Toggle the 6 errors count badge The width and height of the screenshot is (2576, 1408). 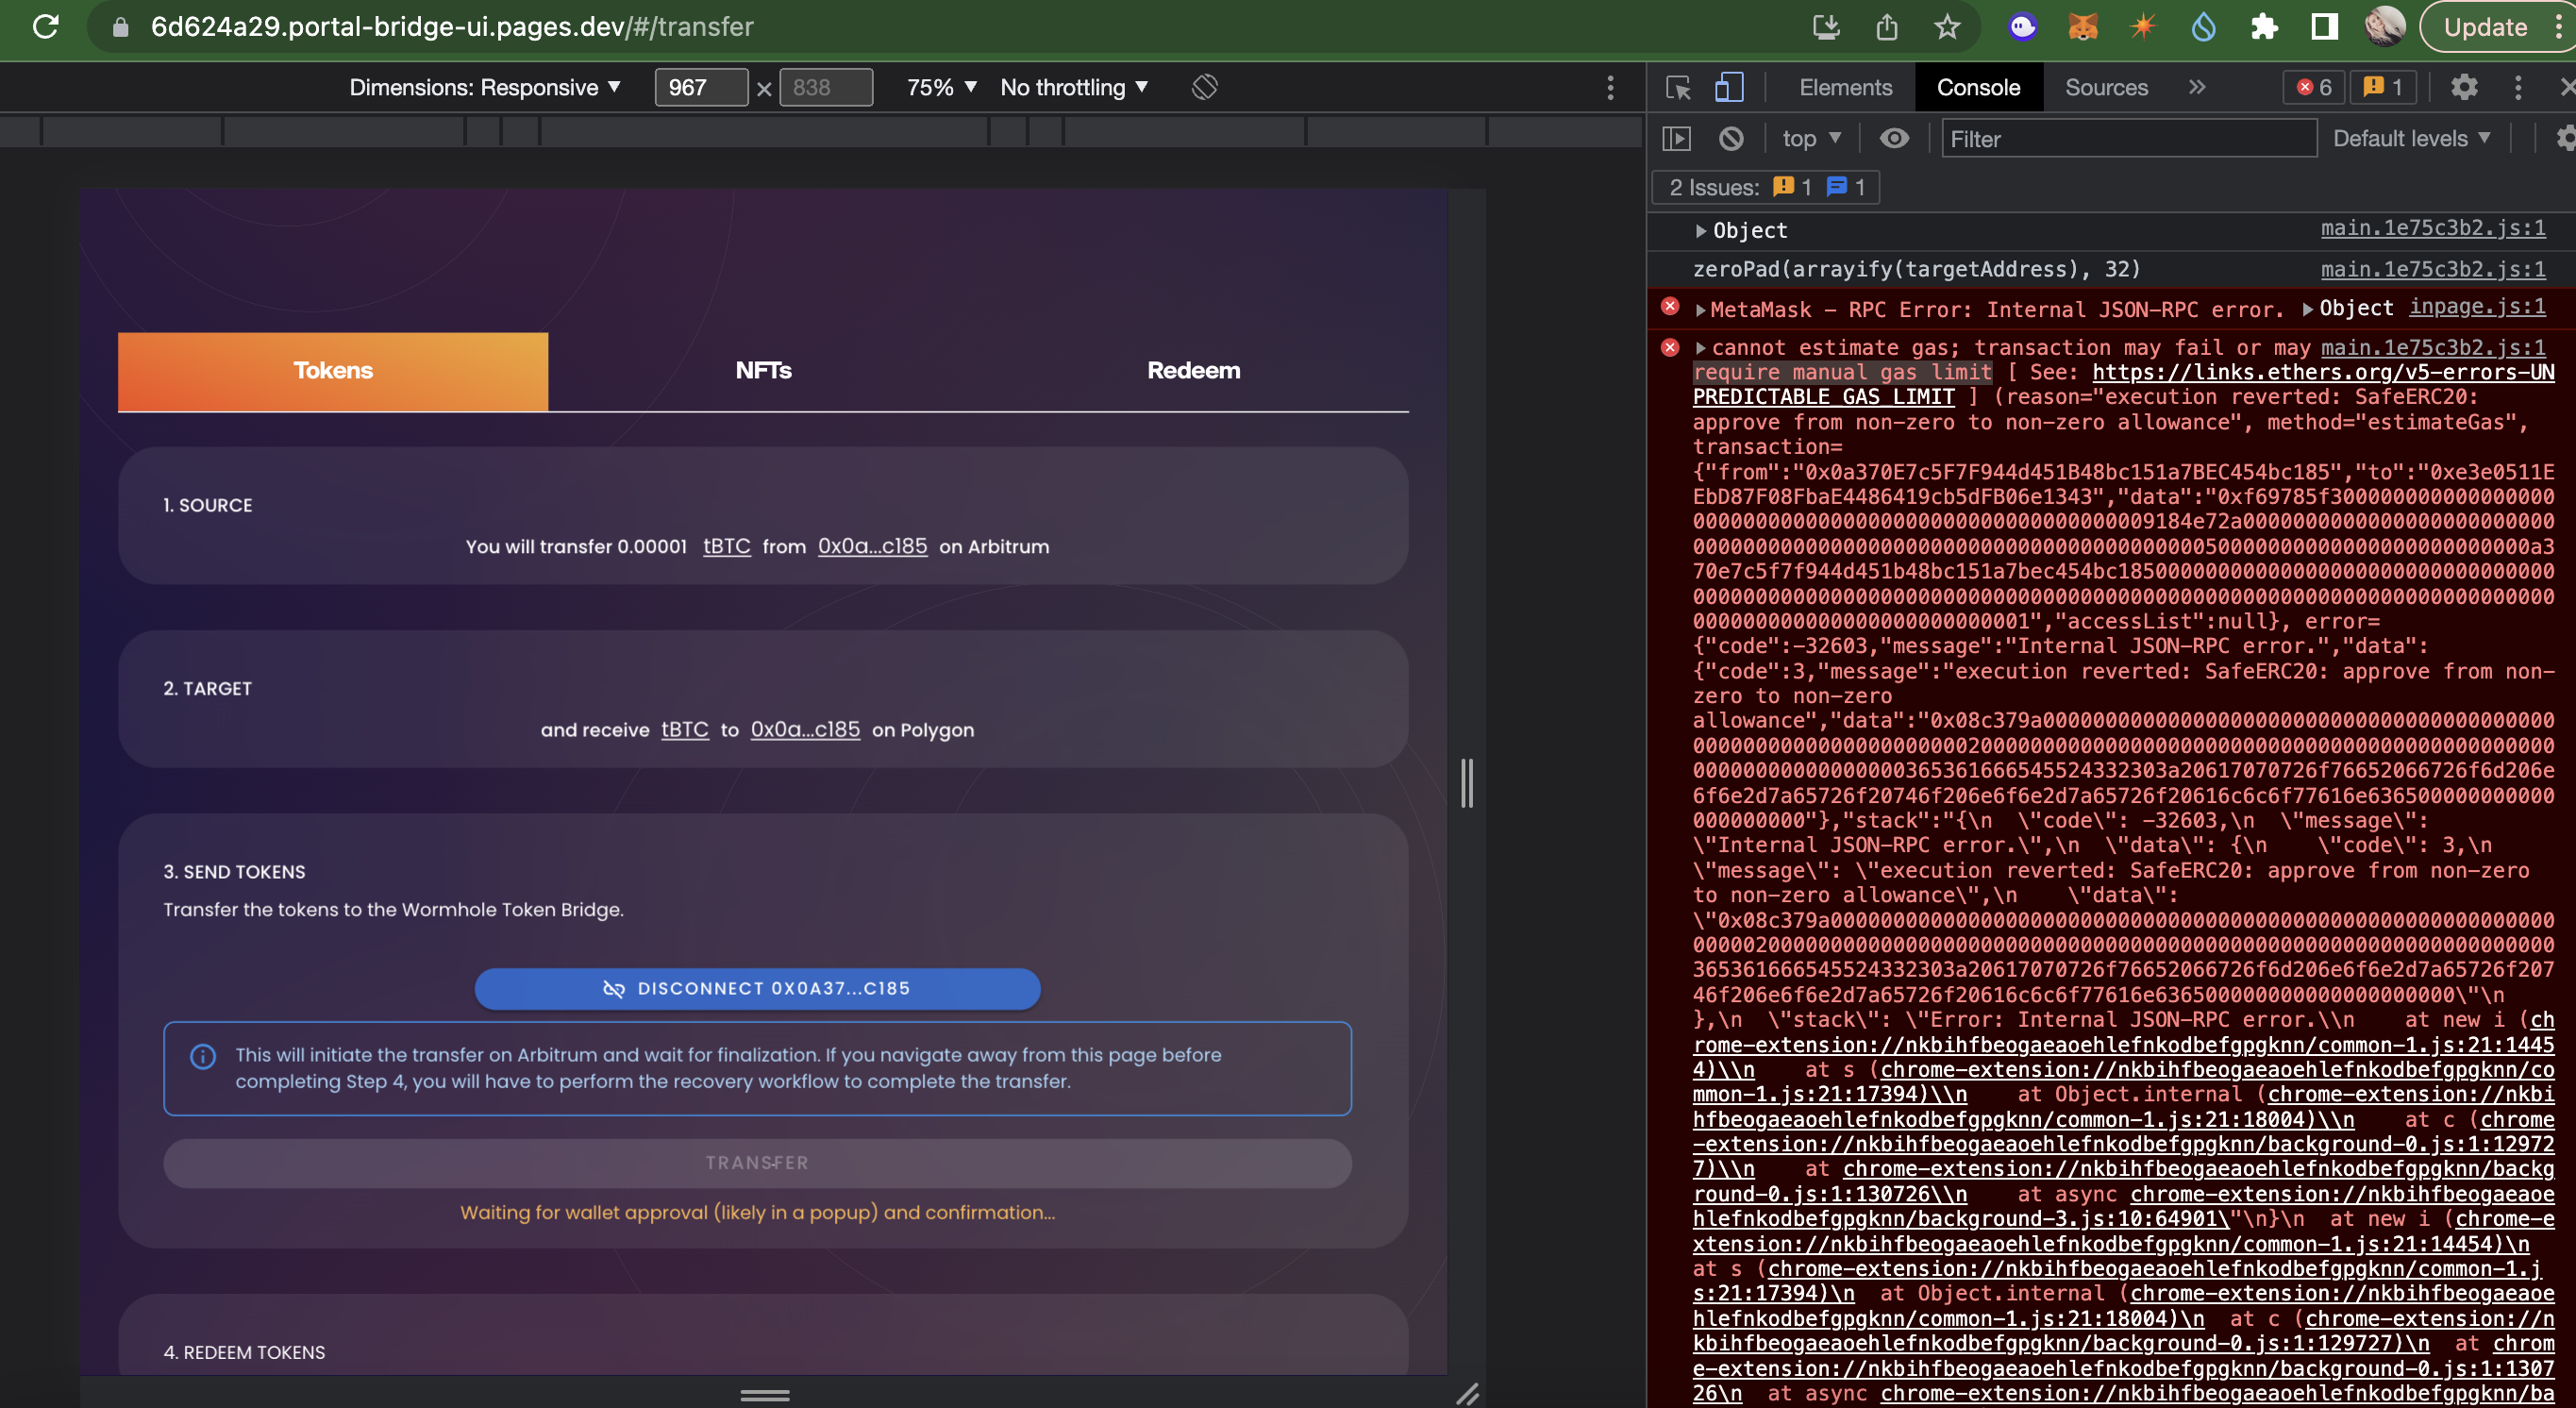(x=2312, y=88)
